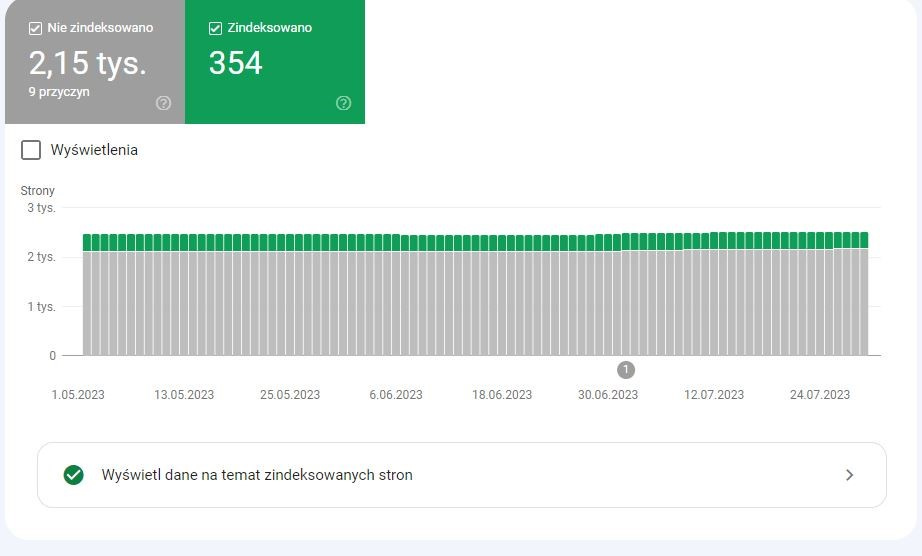The height and width of the screenshot is (556, 922).
Task: Select the 354 indexed pages count
Action: 235,64
